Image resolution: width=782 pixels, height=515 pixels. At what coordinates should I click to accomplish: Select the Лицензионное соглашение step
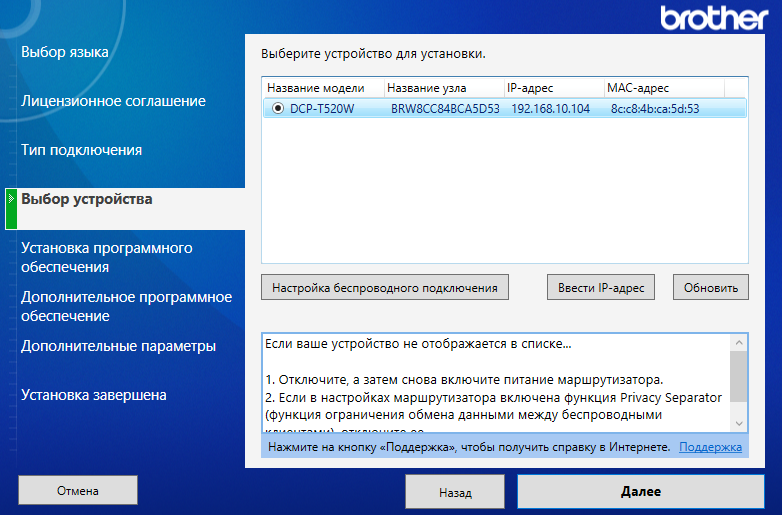pyautogui.click(x=113, y=101)
